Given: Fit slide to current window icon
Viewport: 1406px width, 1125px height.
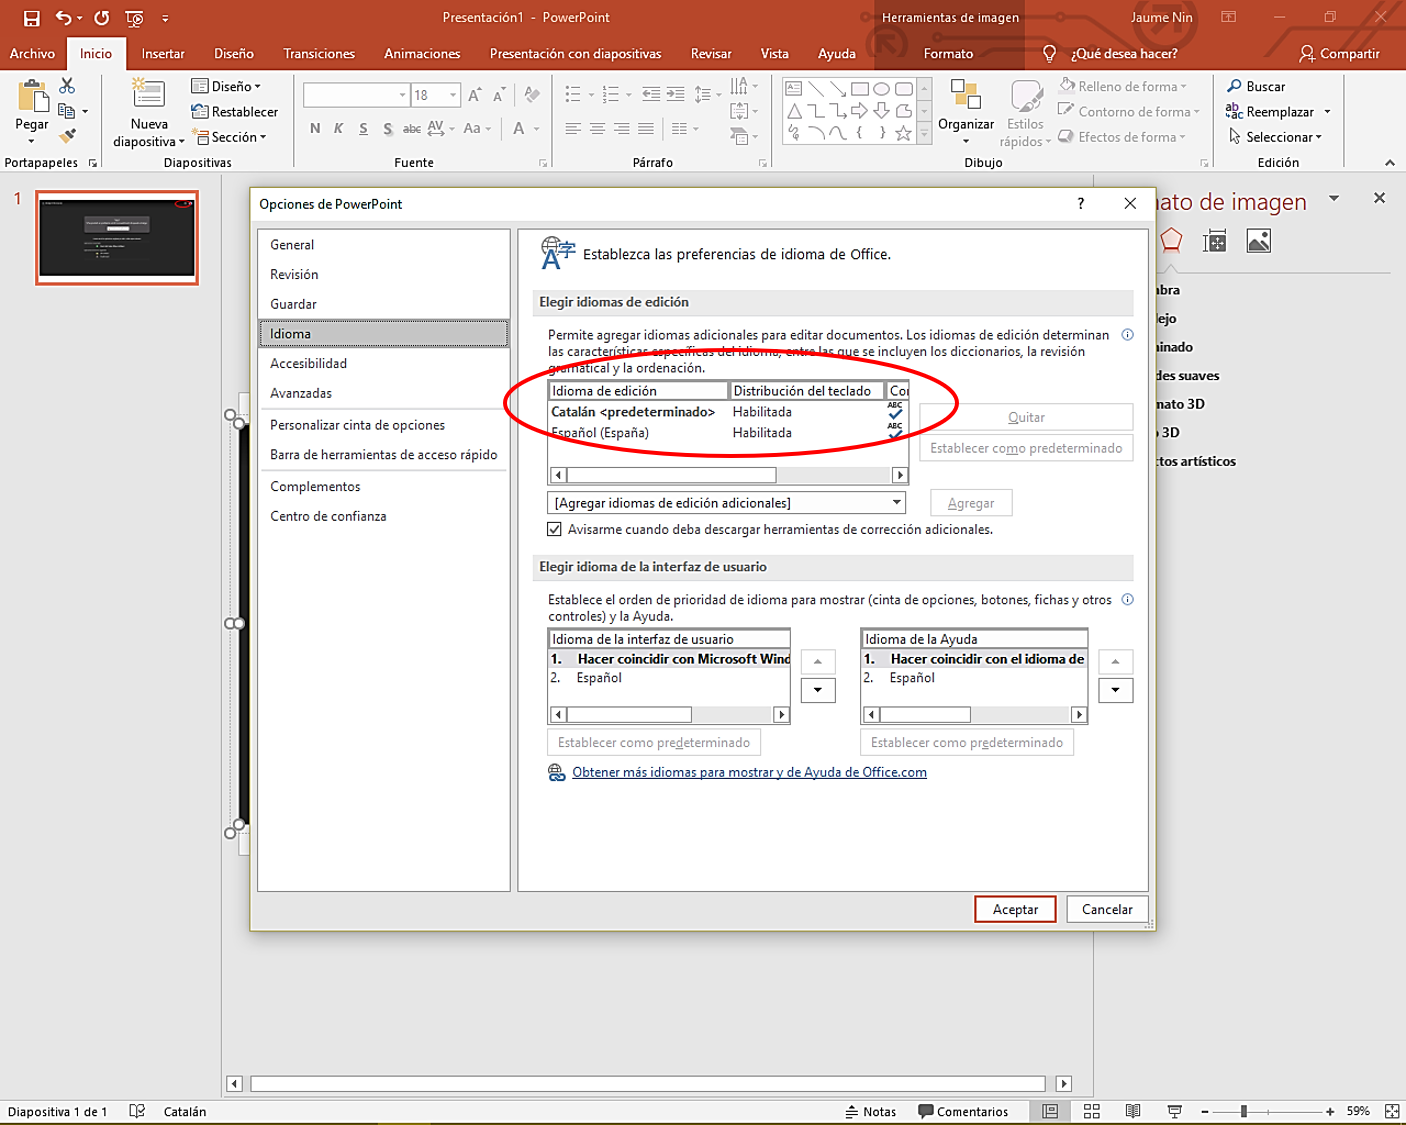Looking at the screenshot, I should [x=1392, y=1111].
